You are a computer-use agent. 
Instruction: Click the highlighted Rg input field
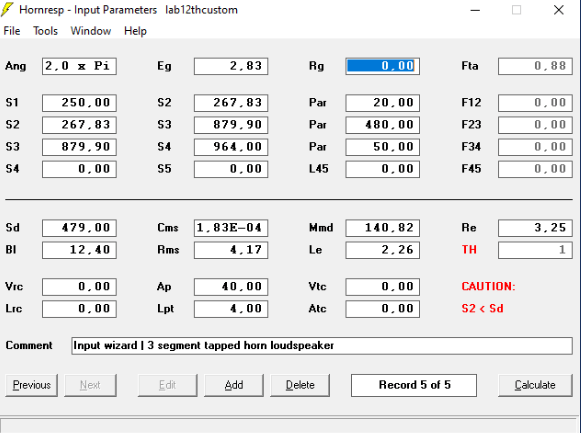(x=383, y=66)
